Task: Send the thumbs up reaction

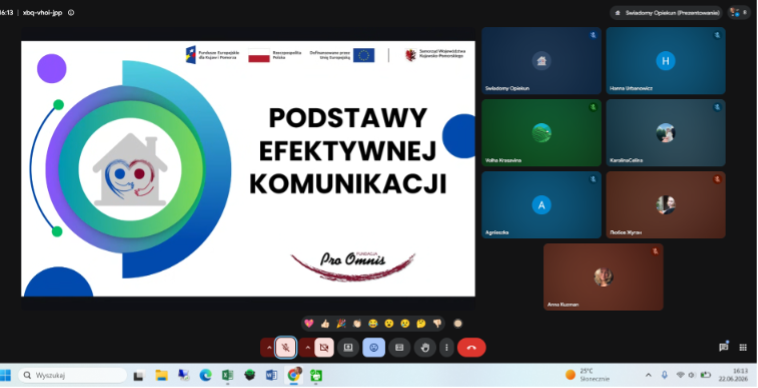Action: point(325,323)
